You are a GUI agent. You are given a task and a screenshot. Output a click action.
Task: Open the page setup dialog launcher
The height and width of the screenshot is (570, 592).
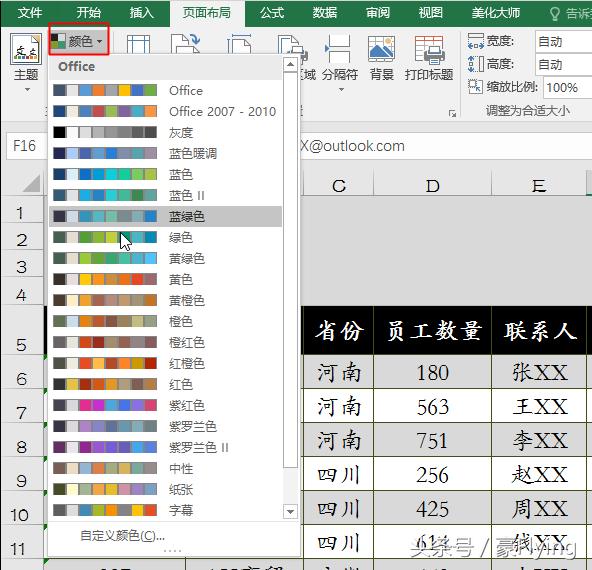coord(452,113)
